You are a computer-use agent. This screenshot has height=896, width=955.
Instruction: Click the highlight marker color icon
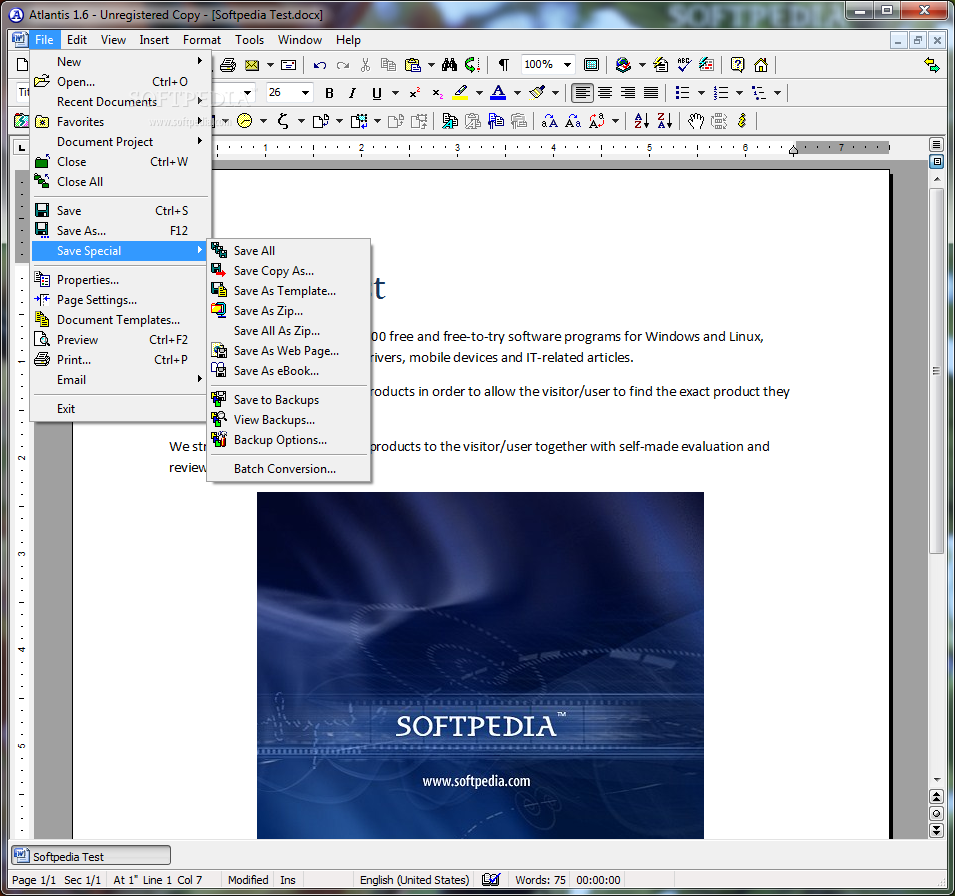click(460, 93)
